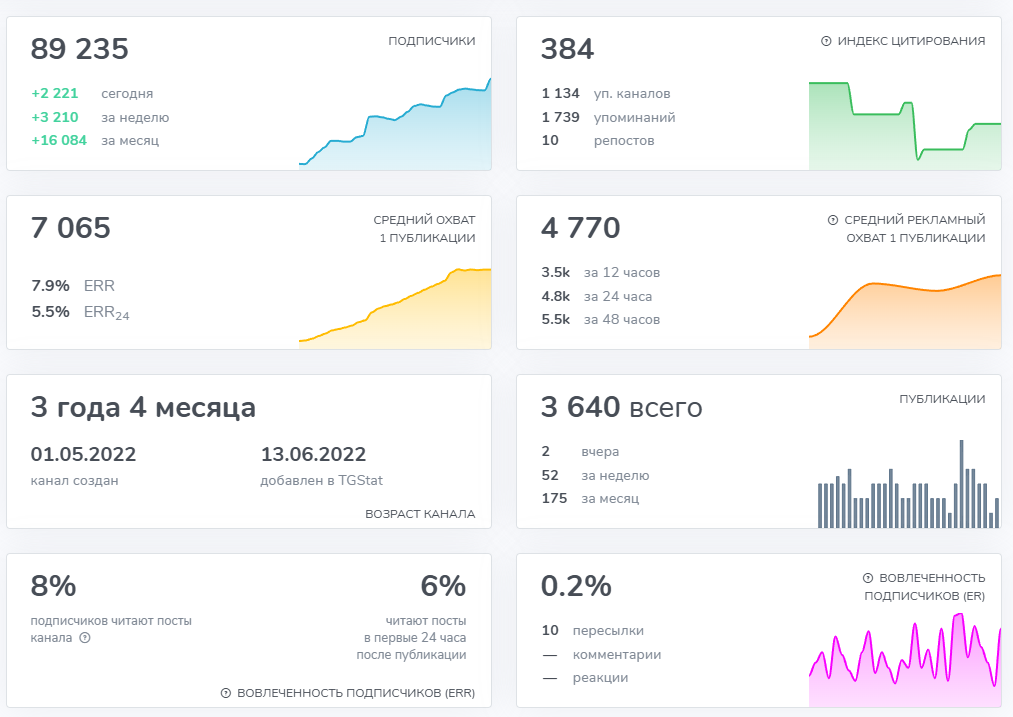Open the orange advertising reach chart
The width and height of the screenshot is (1013, 717).
(904, 310)
